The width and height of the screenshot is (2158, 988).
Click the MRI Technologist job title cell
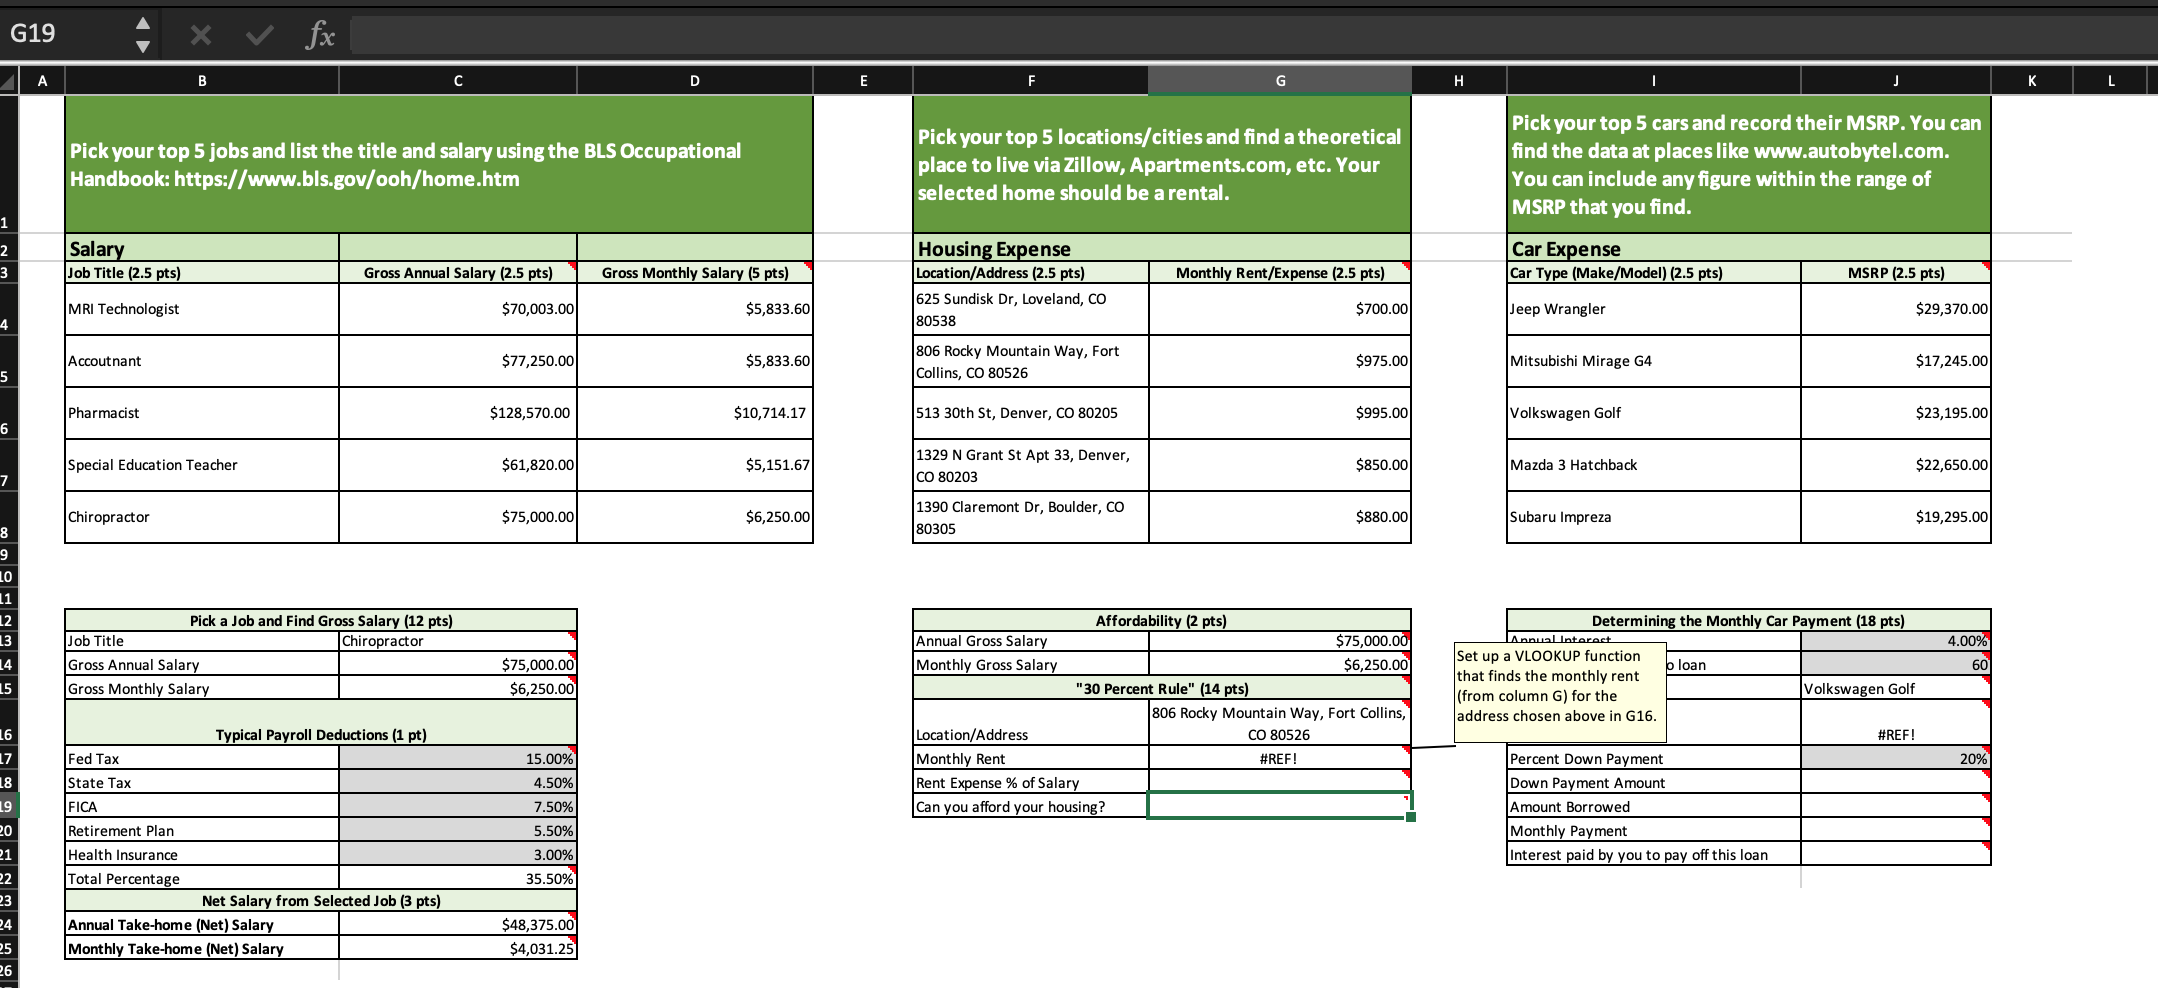coord(202,309)
